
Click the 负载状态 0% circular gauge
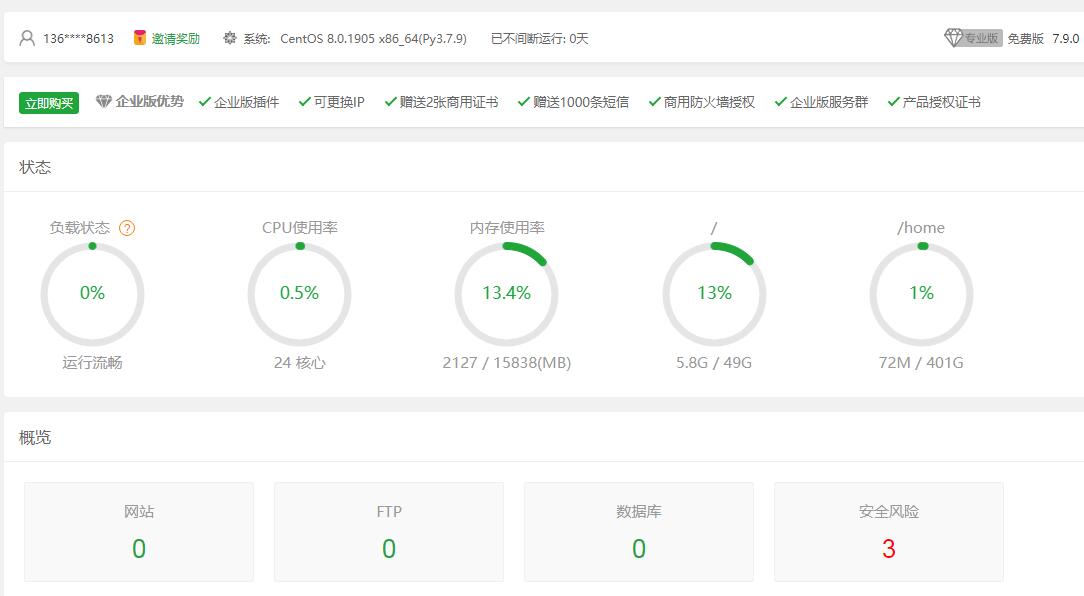tap(92, 293)
